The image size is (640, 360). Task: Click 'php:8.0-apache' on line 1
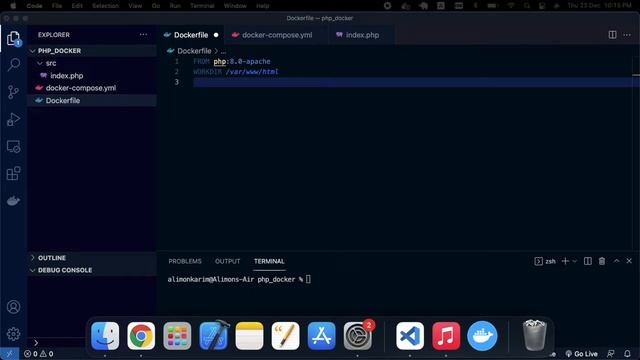tap(242, 62)
